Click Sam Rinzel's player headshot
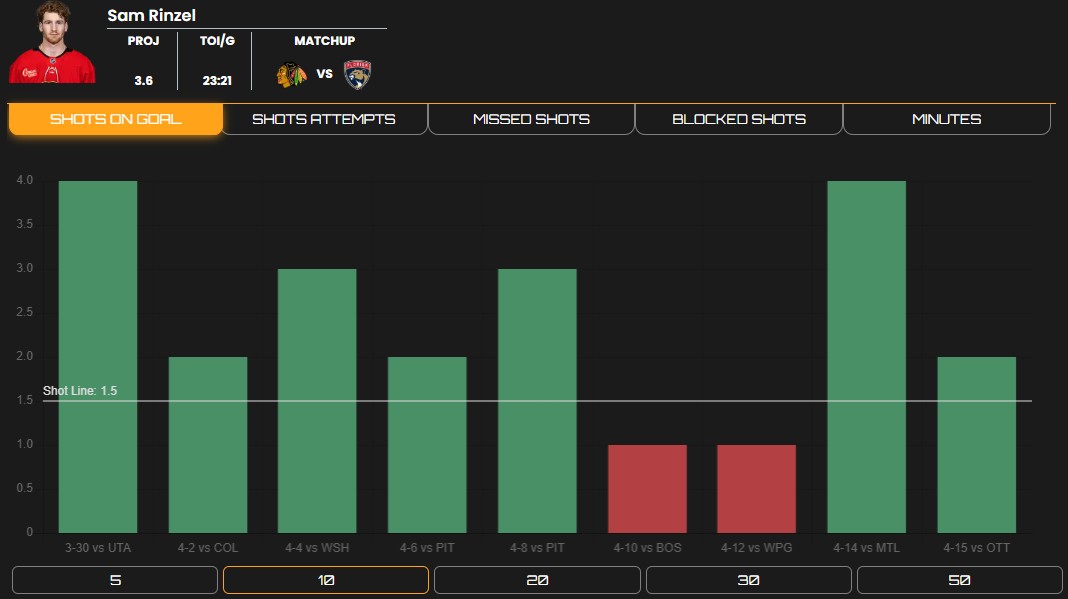1068x599 pixels. [52, 43]
